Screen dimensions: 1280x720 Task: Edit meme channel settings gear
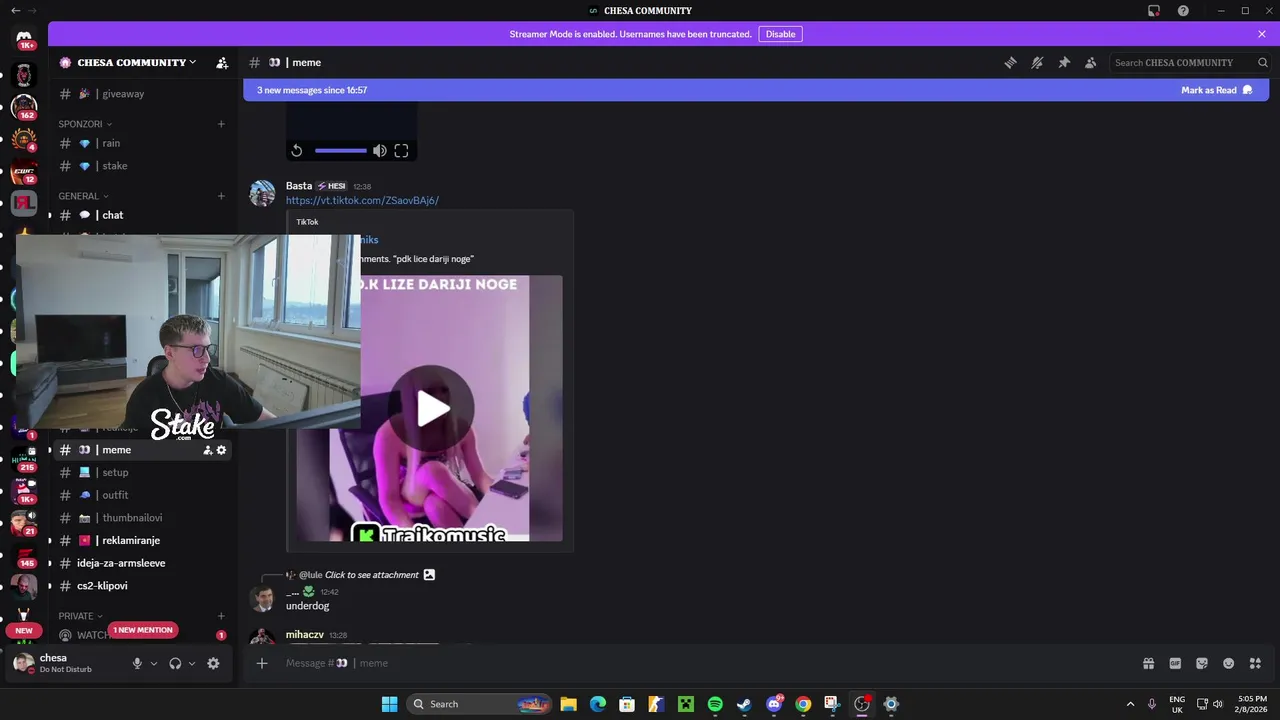222,450
